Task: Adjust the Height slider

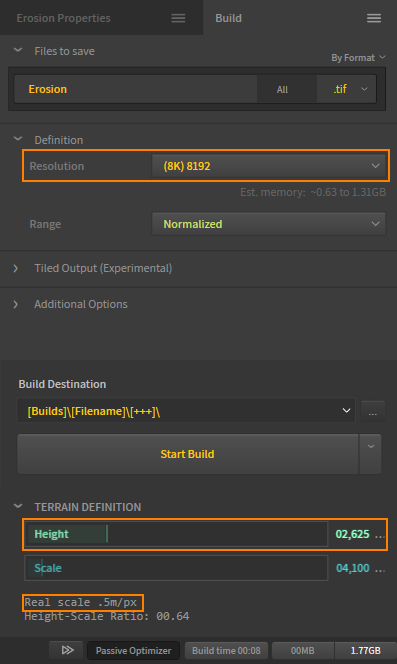Action: pos(176,534)
